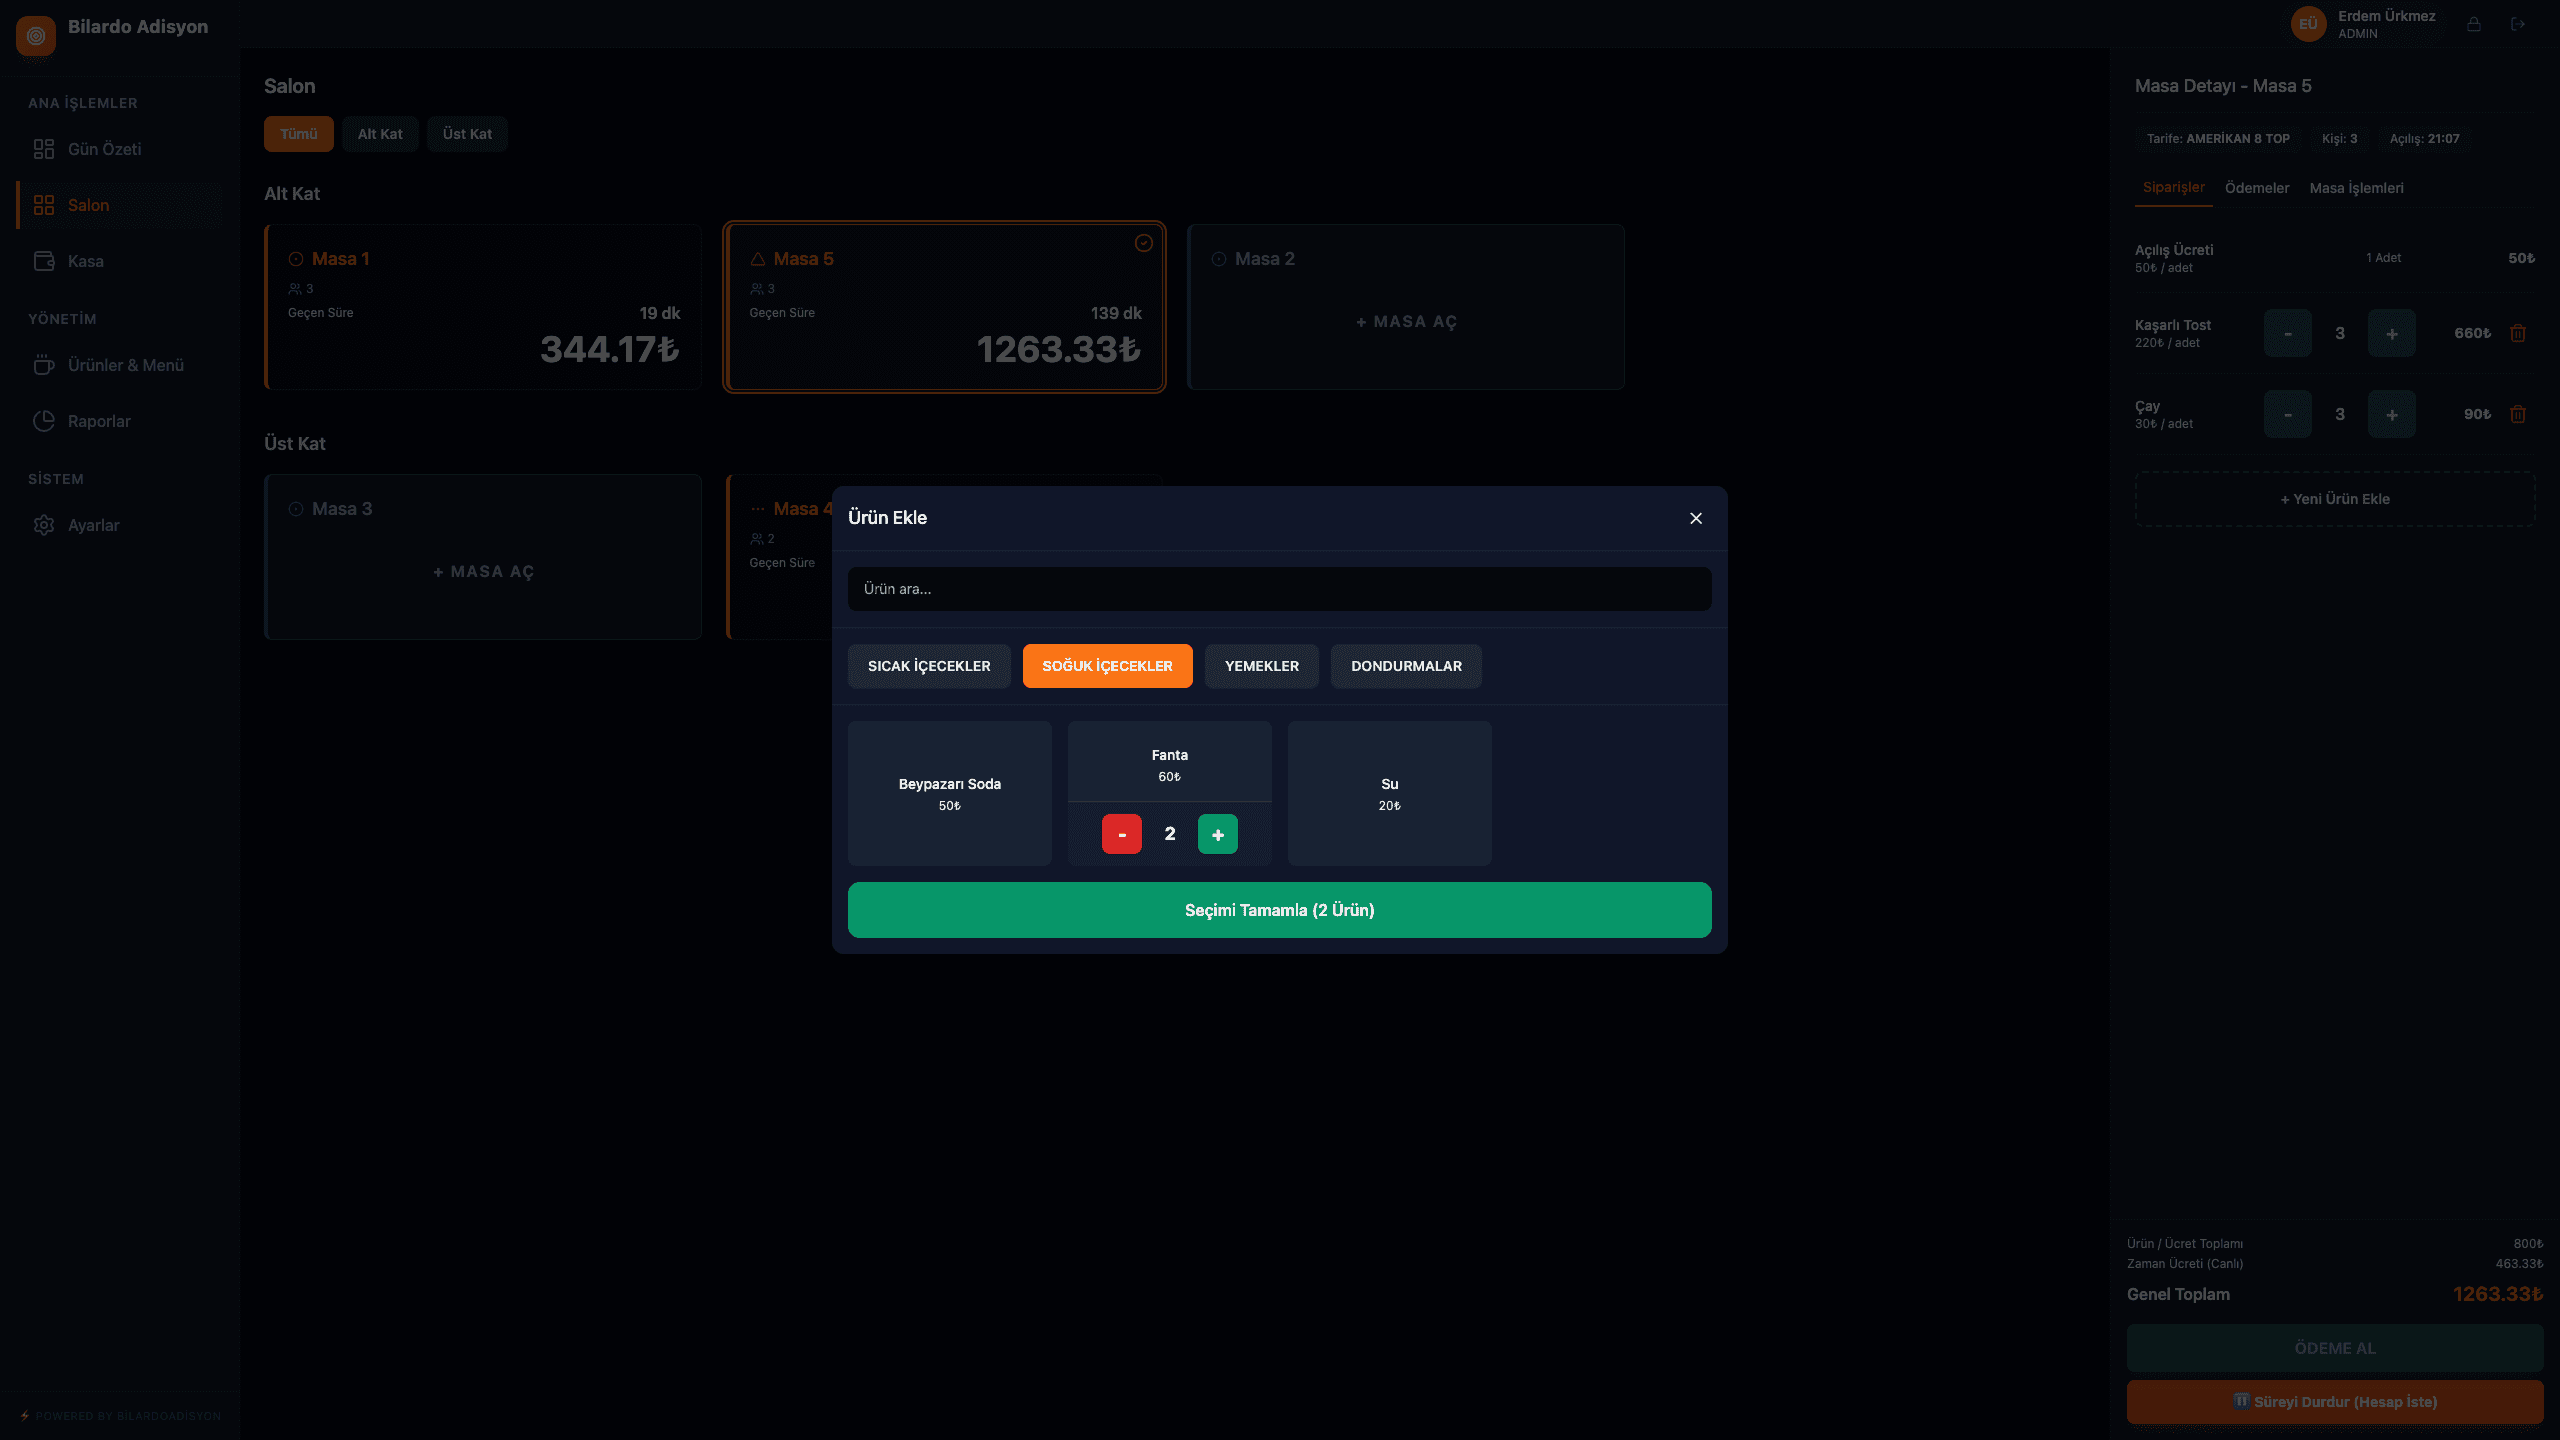Switch to Ödemeler tab
The width and height of the screenshot is (2560, 1440).
pyautogui.click(x=2256, y=188)
